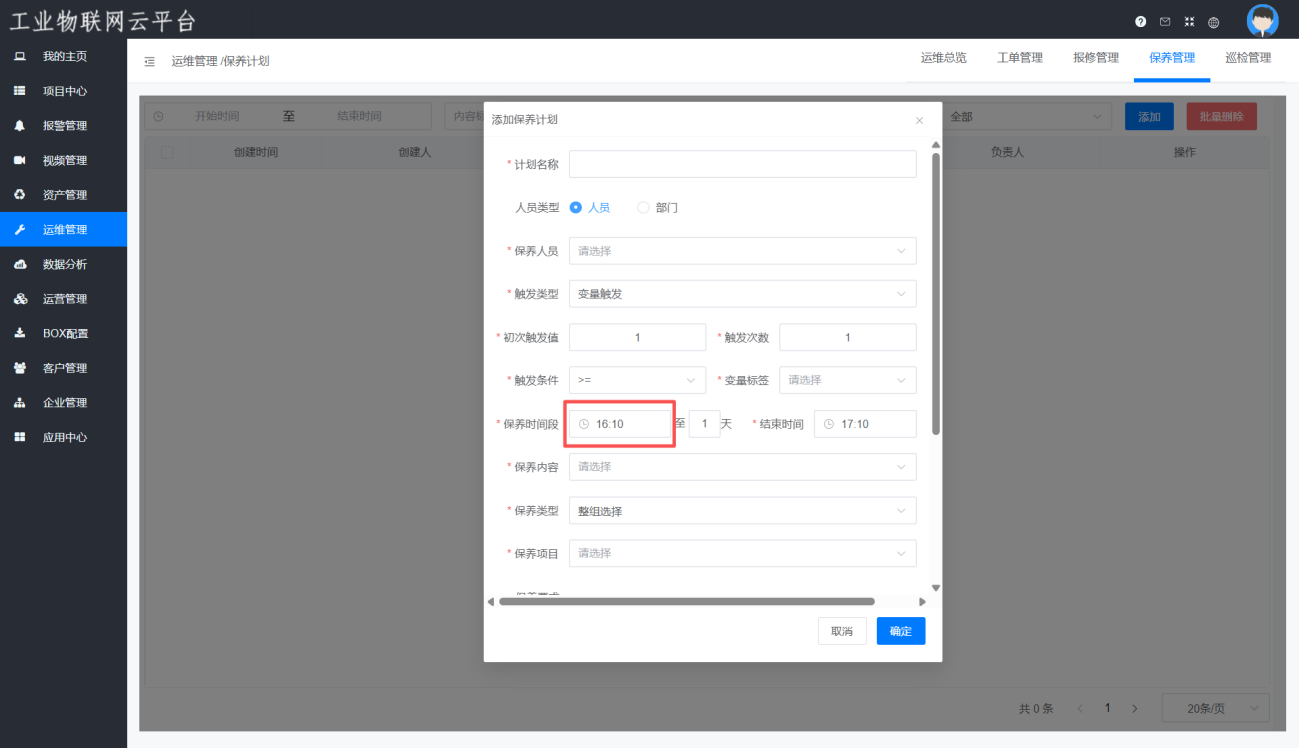Collapse sidebar using the menu fold icon
The image size is (1299, 748).
point(150,61)
